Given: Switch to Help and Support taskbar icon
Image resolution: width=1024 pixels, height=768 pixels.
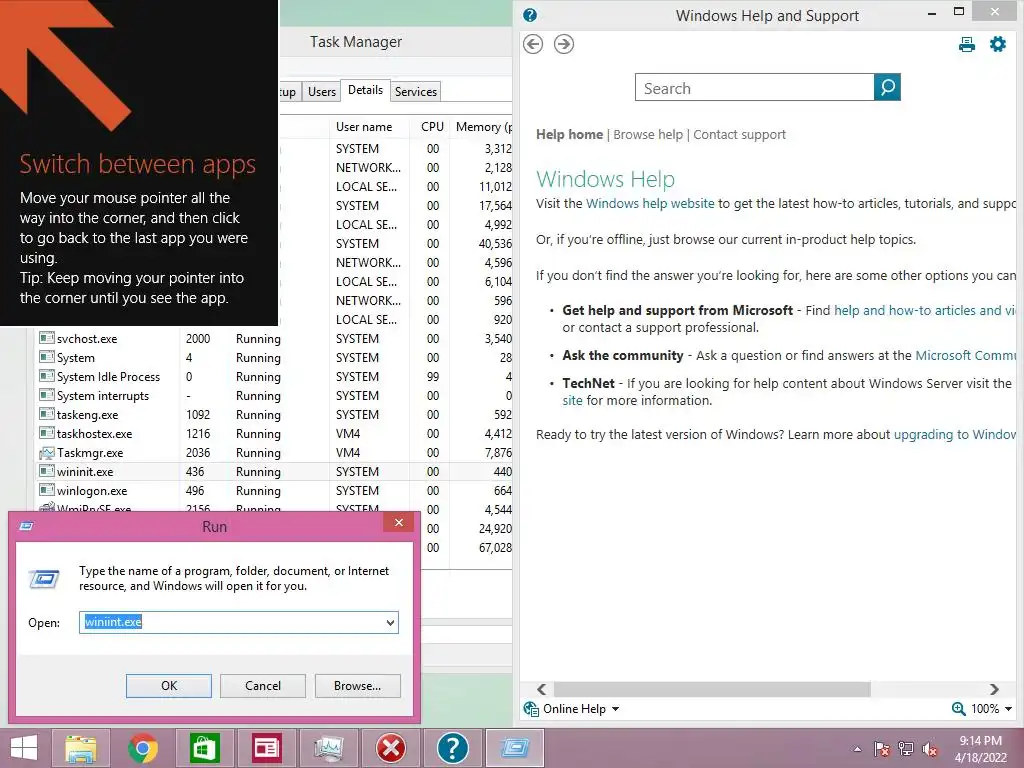Looking at the screenshot, I should pyautogui.click(x=452, y=748).
